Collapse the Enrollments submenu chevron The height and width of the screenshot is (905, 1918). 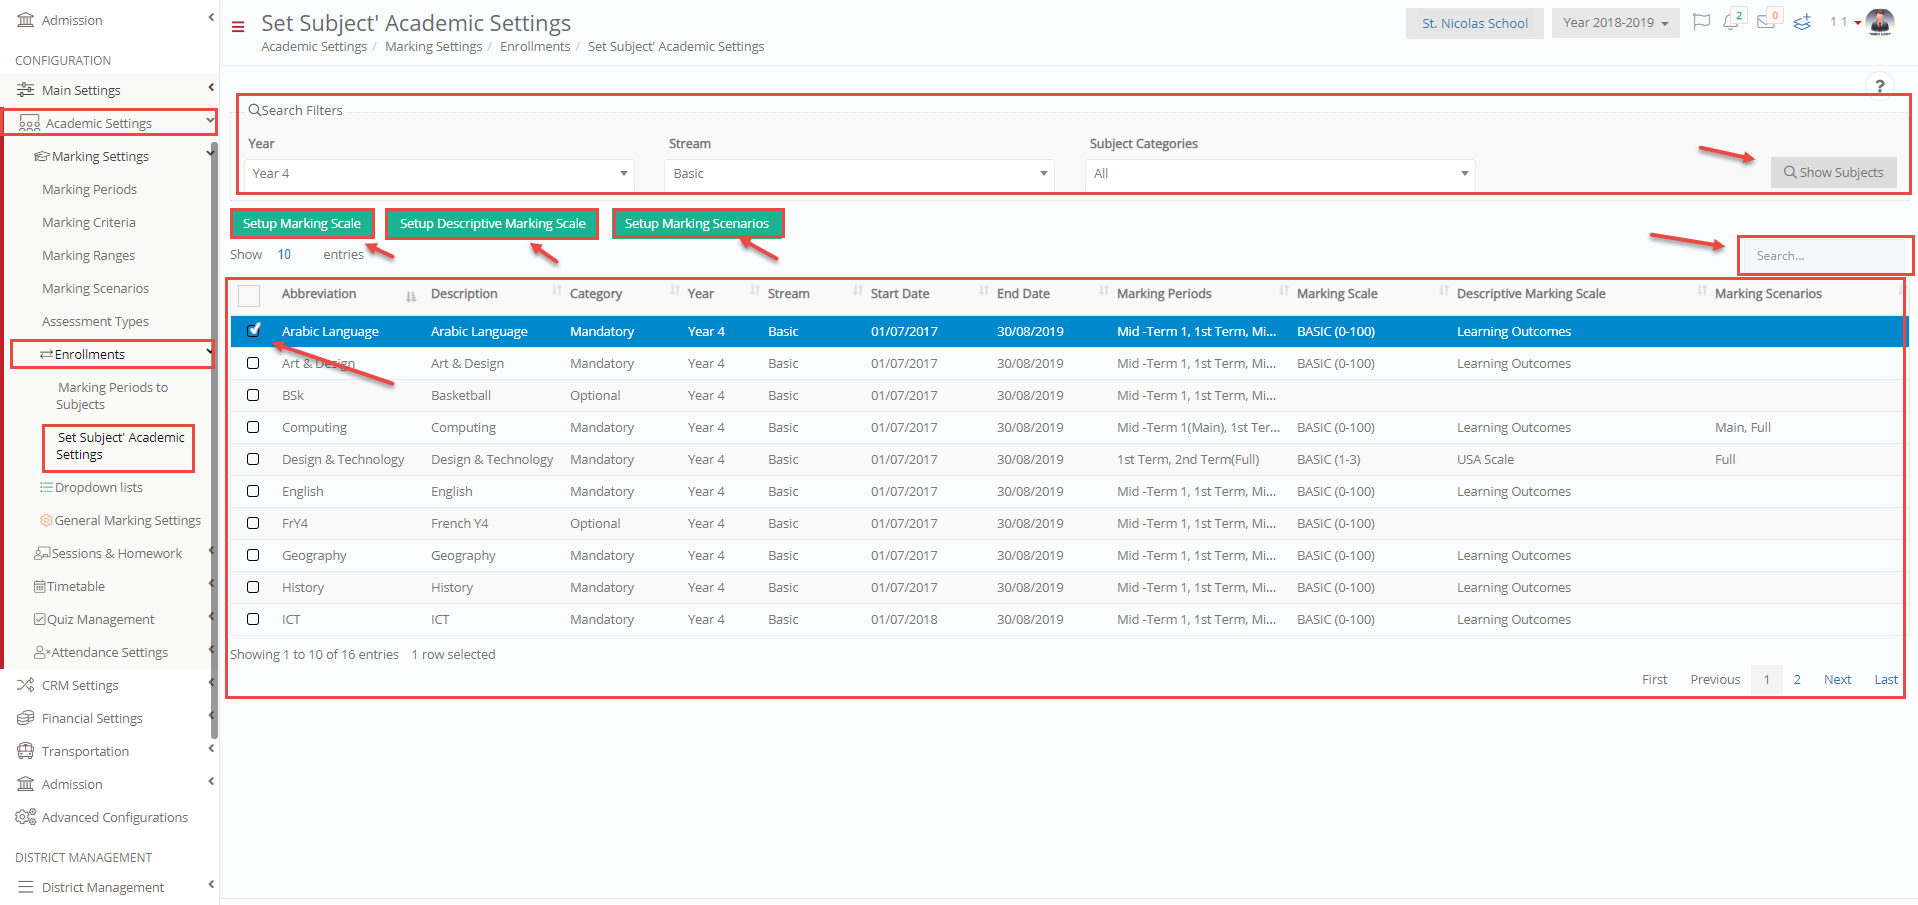(209, 352)
